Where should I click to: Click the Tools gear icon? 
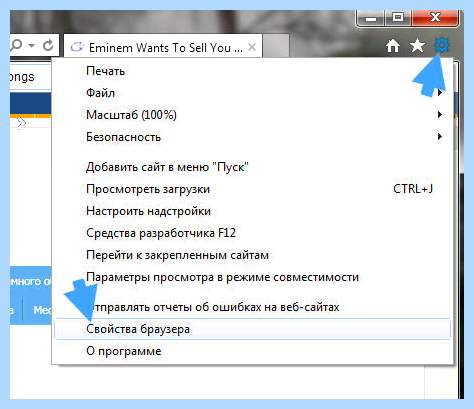[x=442, y=45]
